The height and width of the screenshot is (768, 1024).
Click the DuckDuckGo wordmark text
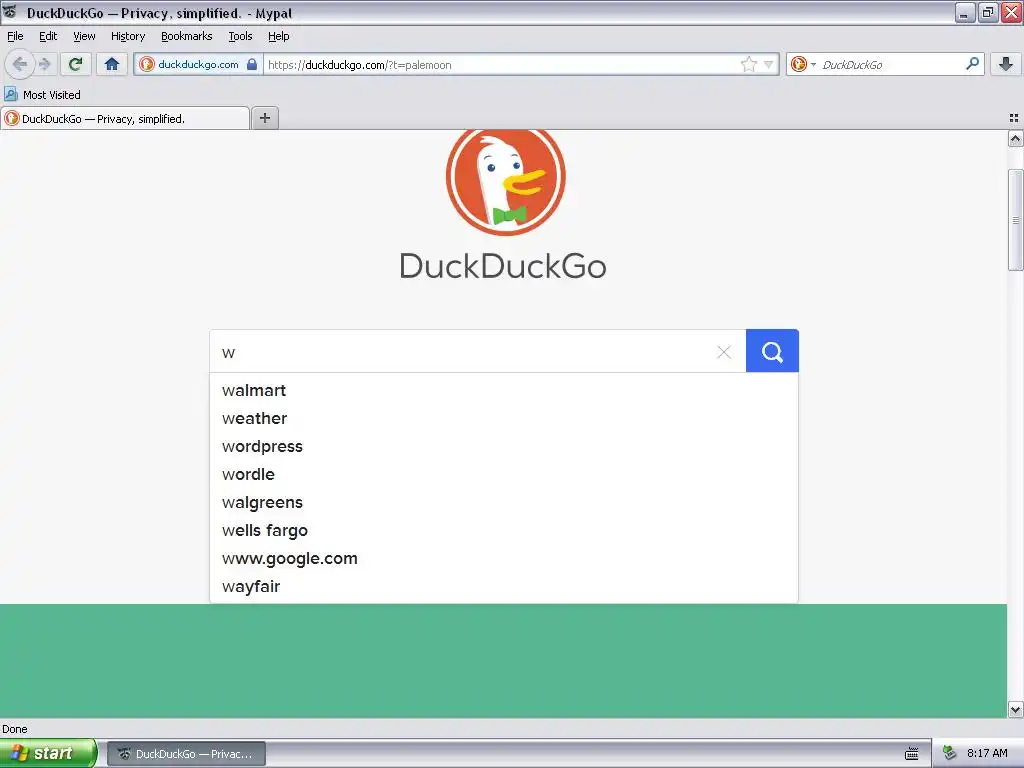coord(503,266)
